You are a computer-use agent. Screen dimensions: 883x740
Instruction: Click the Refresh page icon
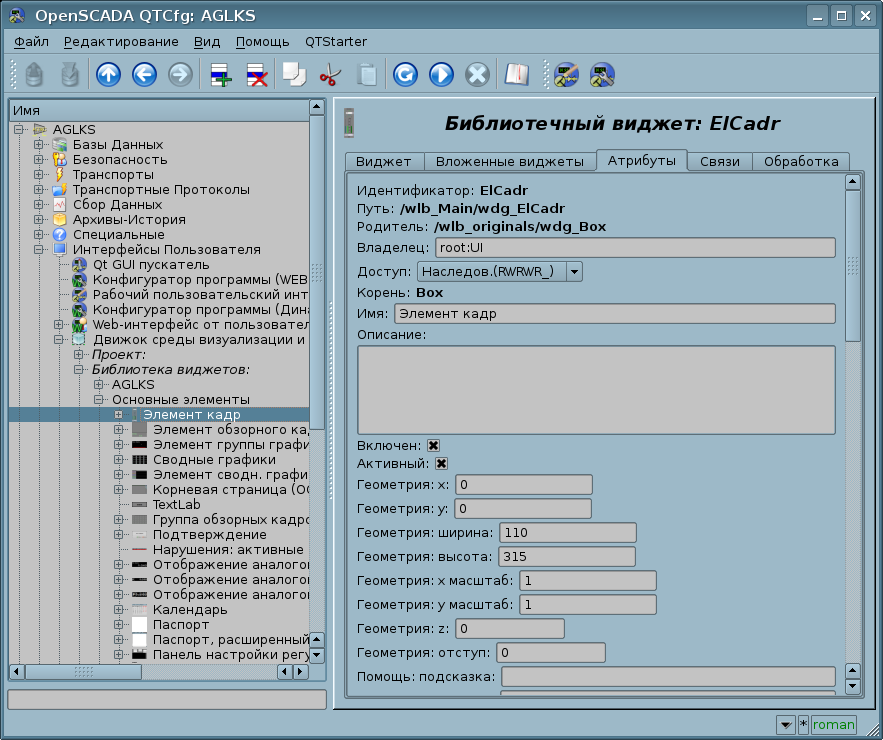(405, 75)
